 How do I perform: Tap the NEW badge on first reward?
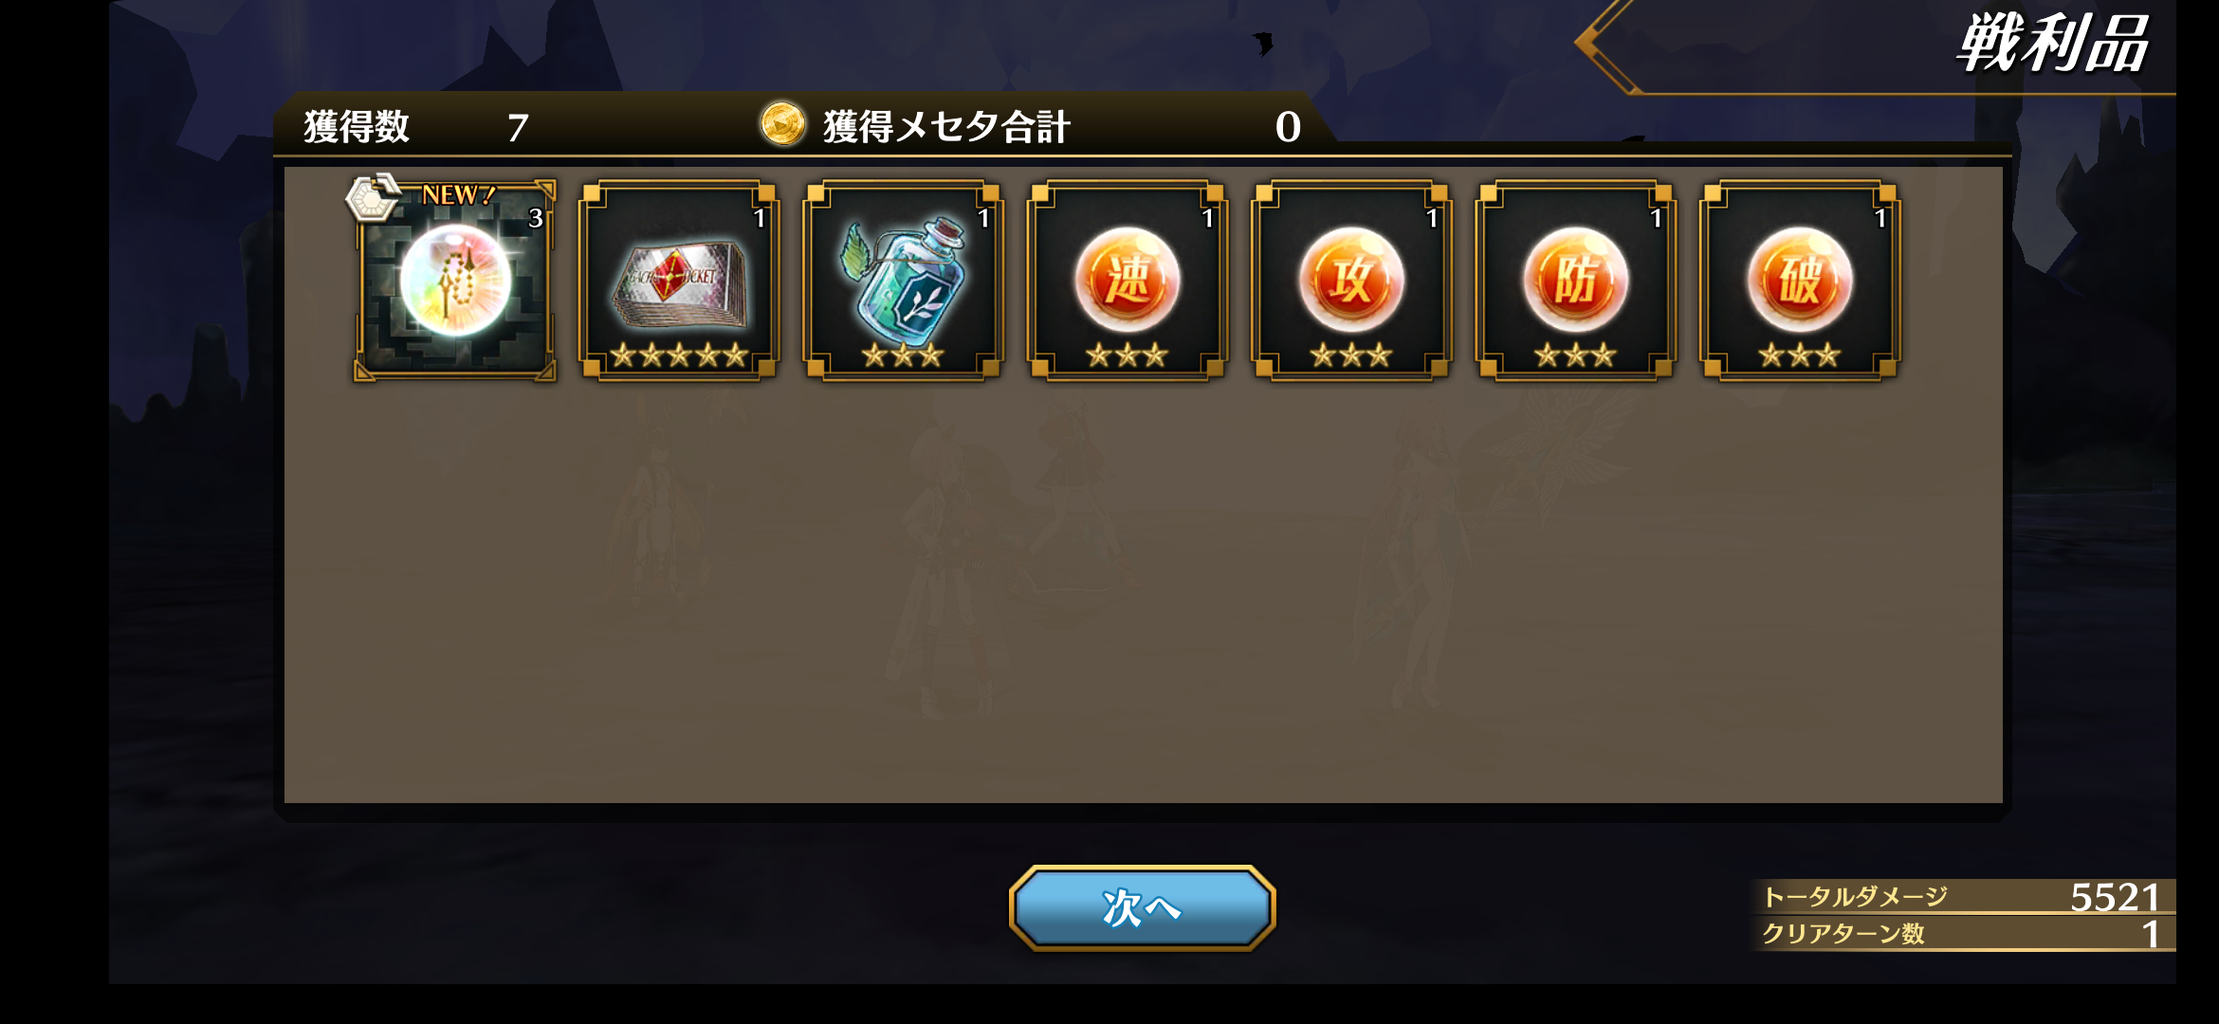[x=458, y=195]
